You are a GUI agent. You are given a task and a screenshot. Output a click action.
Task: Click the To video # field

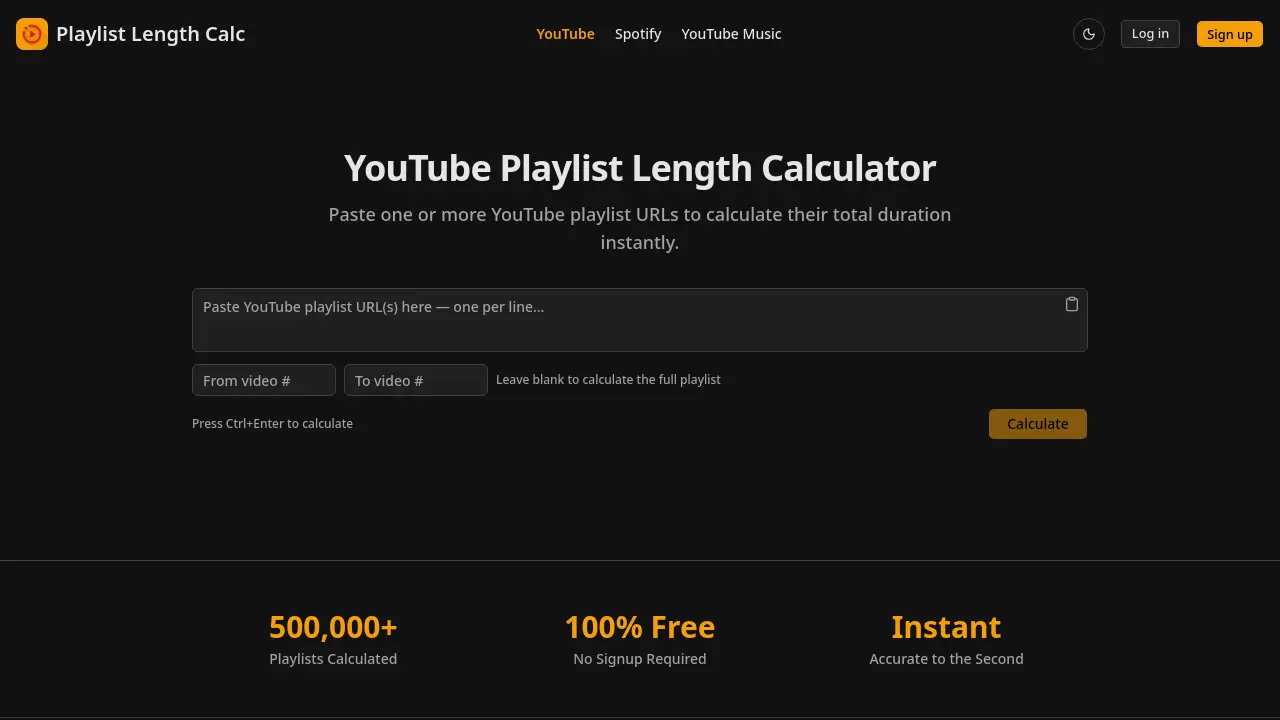(x=416, y=380)
